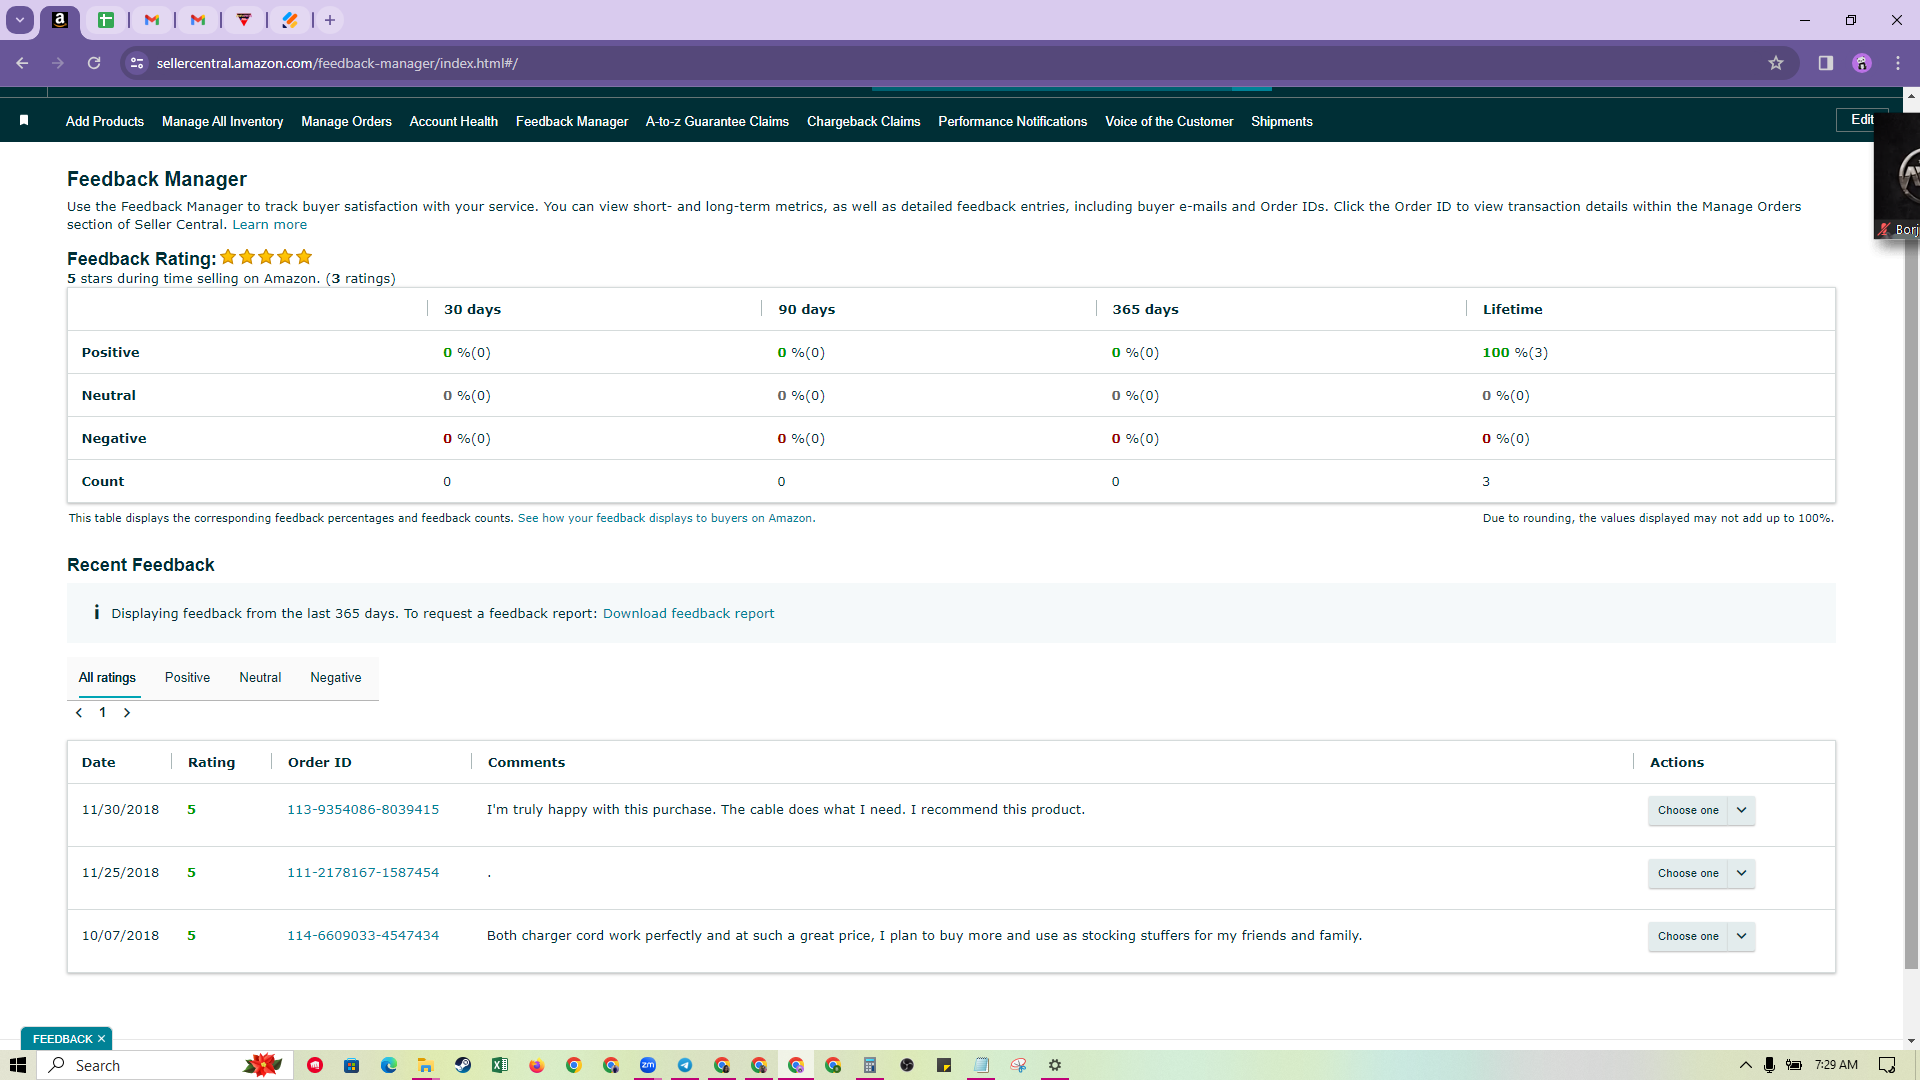This screenshot has height=1080, width=1920.
Task: Open Notepad from the taskbar
Action: coord(981,1065)
